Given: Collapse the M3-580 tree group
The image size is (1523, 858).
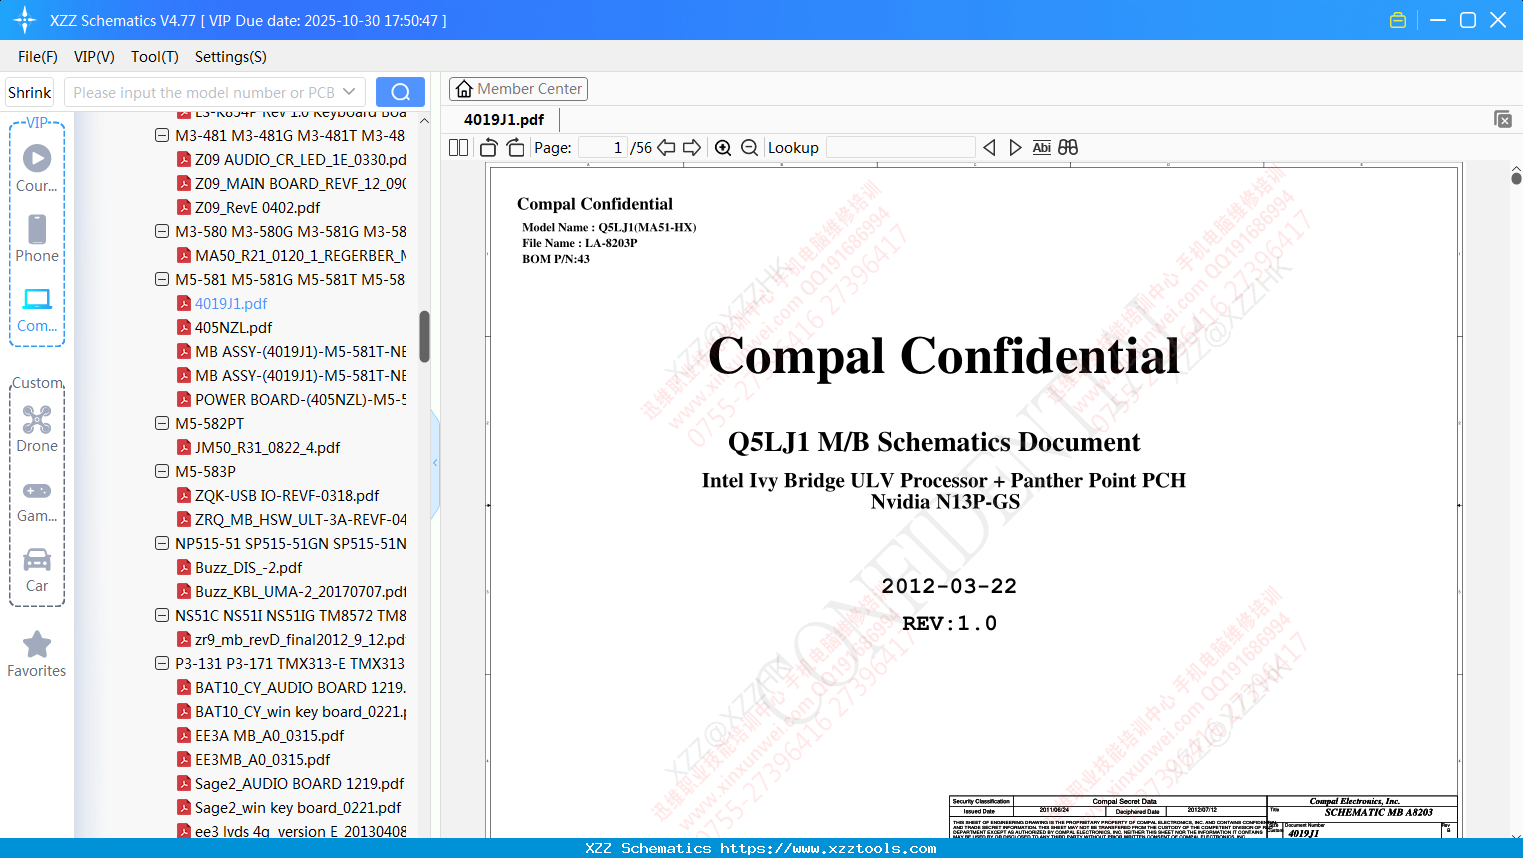Looking at the screenshot, I should point(162,231).
